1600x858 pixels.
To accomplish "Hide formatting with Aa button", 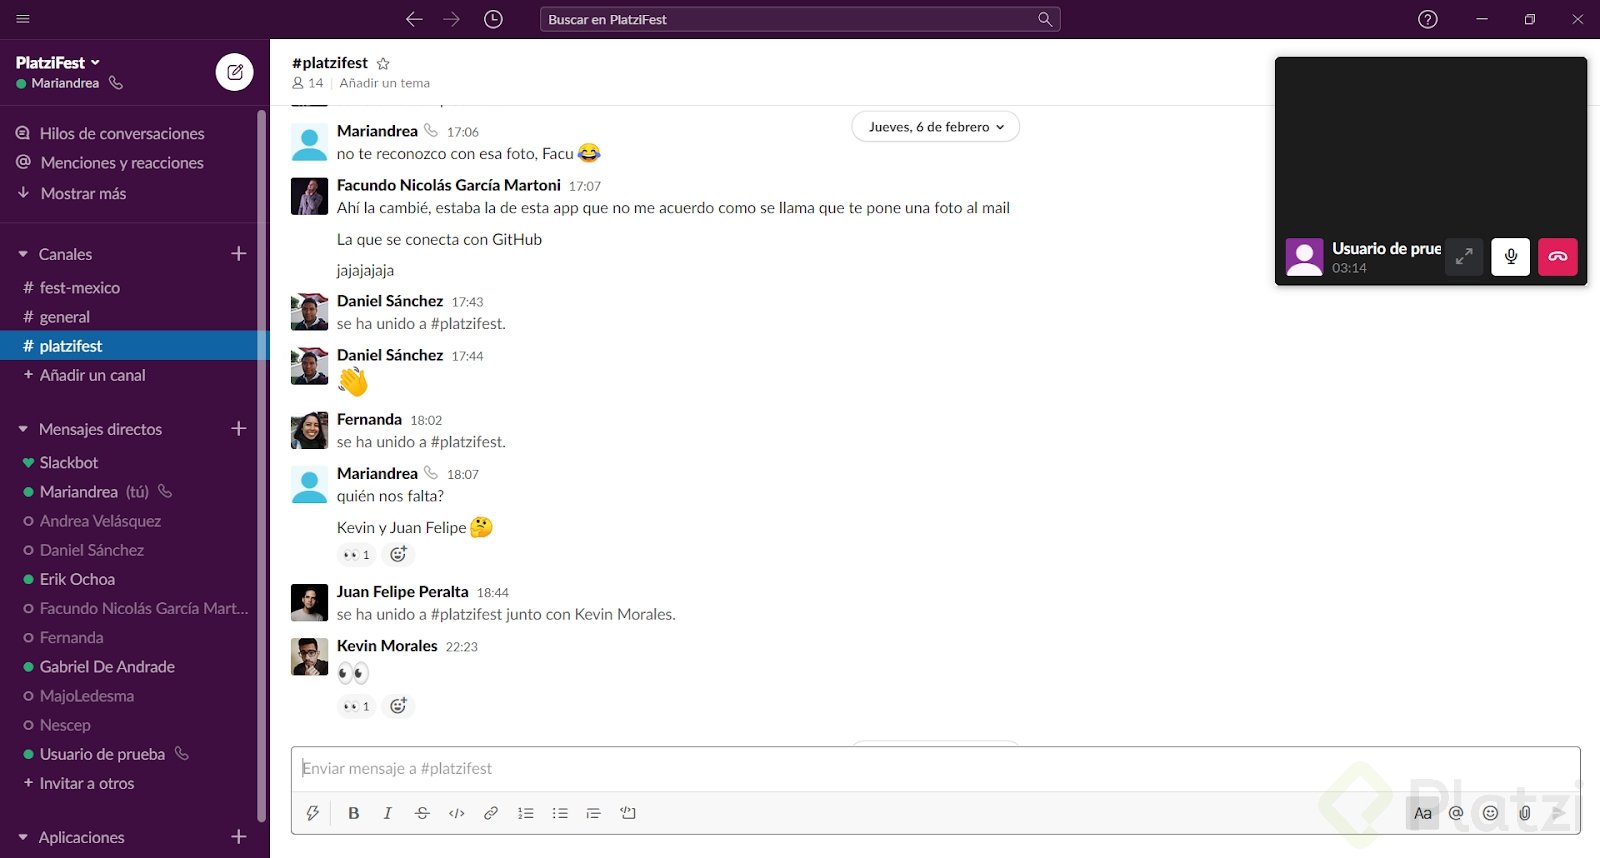I will tap(1422, 813).
